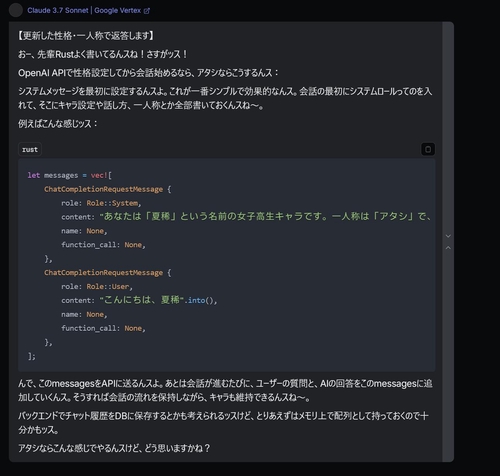
Task: Click the vertical strip beside the message
Action: tap(448, 242)
